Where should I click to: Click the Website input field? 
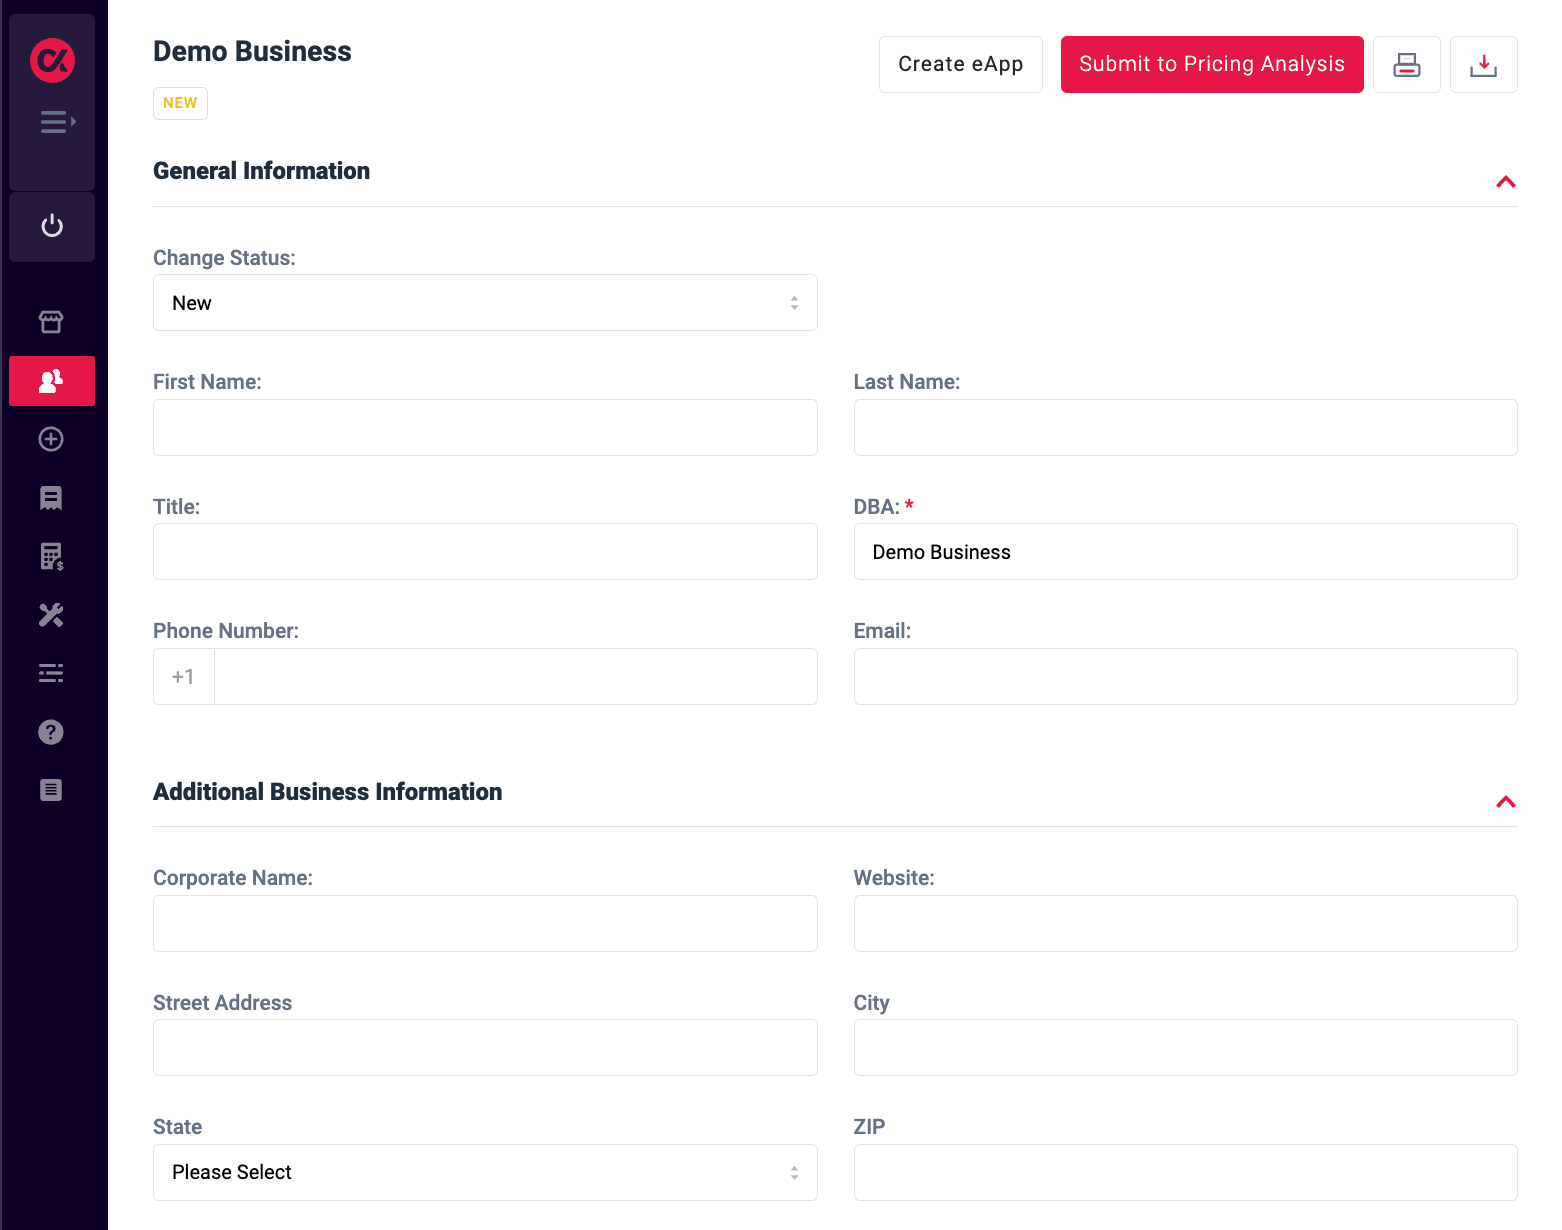[1186, 924]
